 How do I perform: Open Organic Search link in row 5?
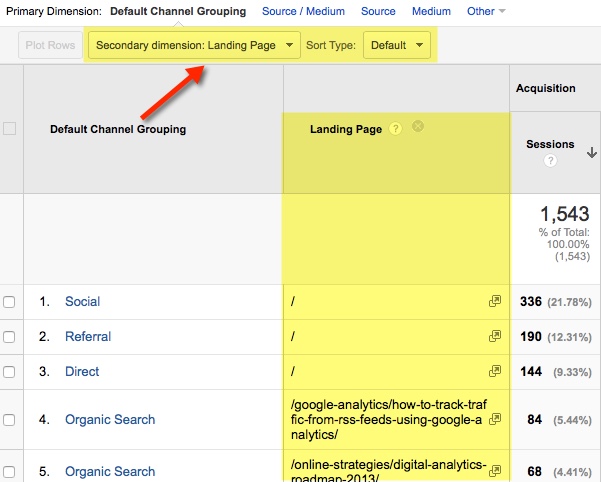tap(110, 471)
